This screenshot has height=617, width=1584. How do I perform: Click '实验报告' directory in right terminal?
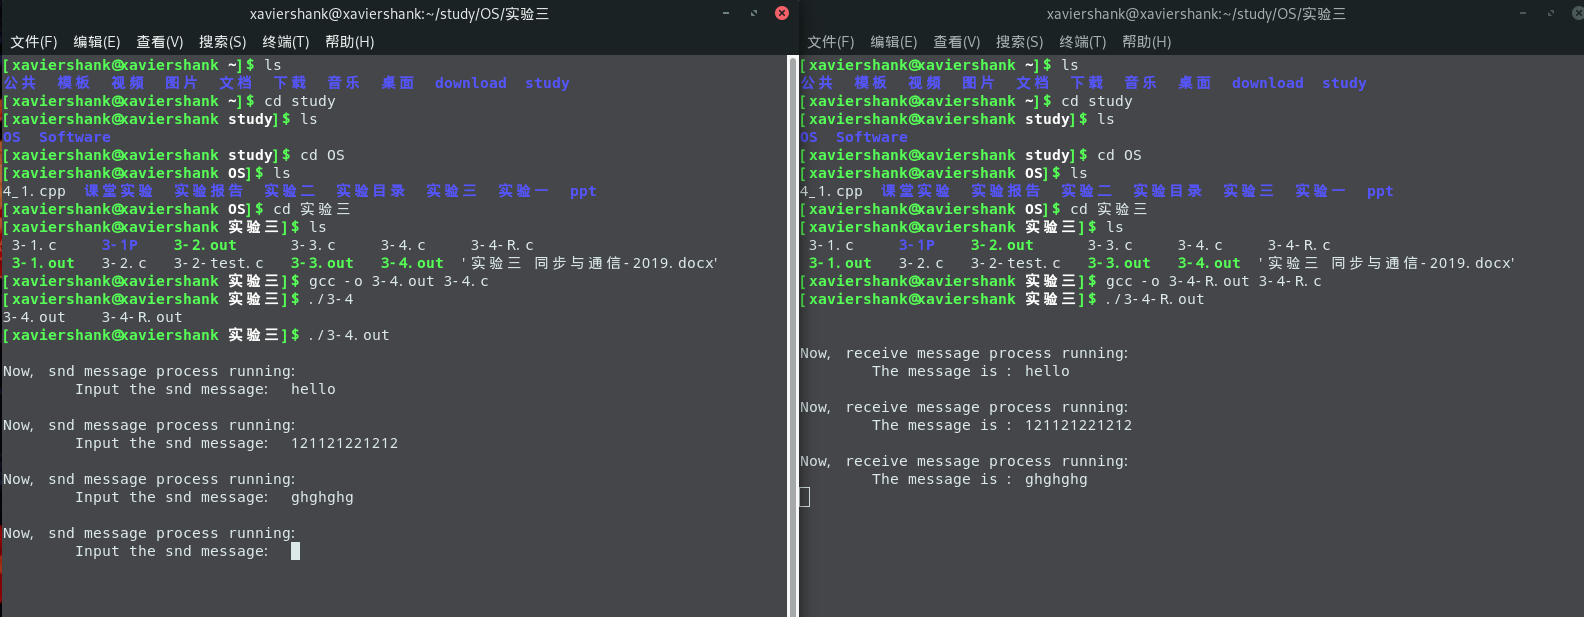coord(1006,191)
